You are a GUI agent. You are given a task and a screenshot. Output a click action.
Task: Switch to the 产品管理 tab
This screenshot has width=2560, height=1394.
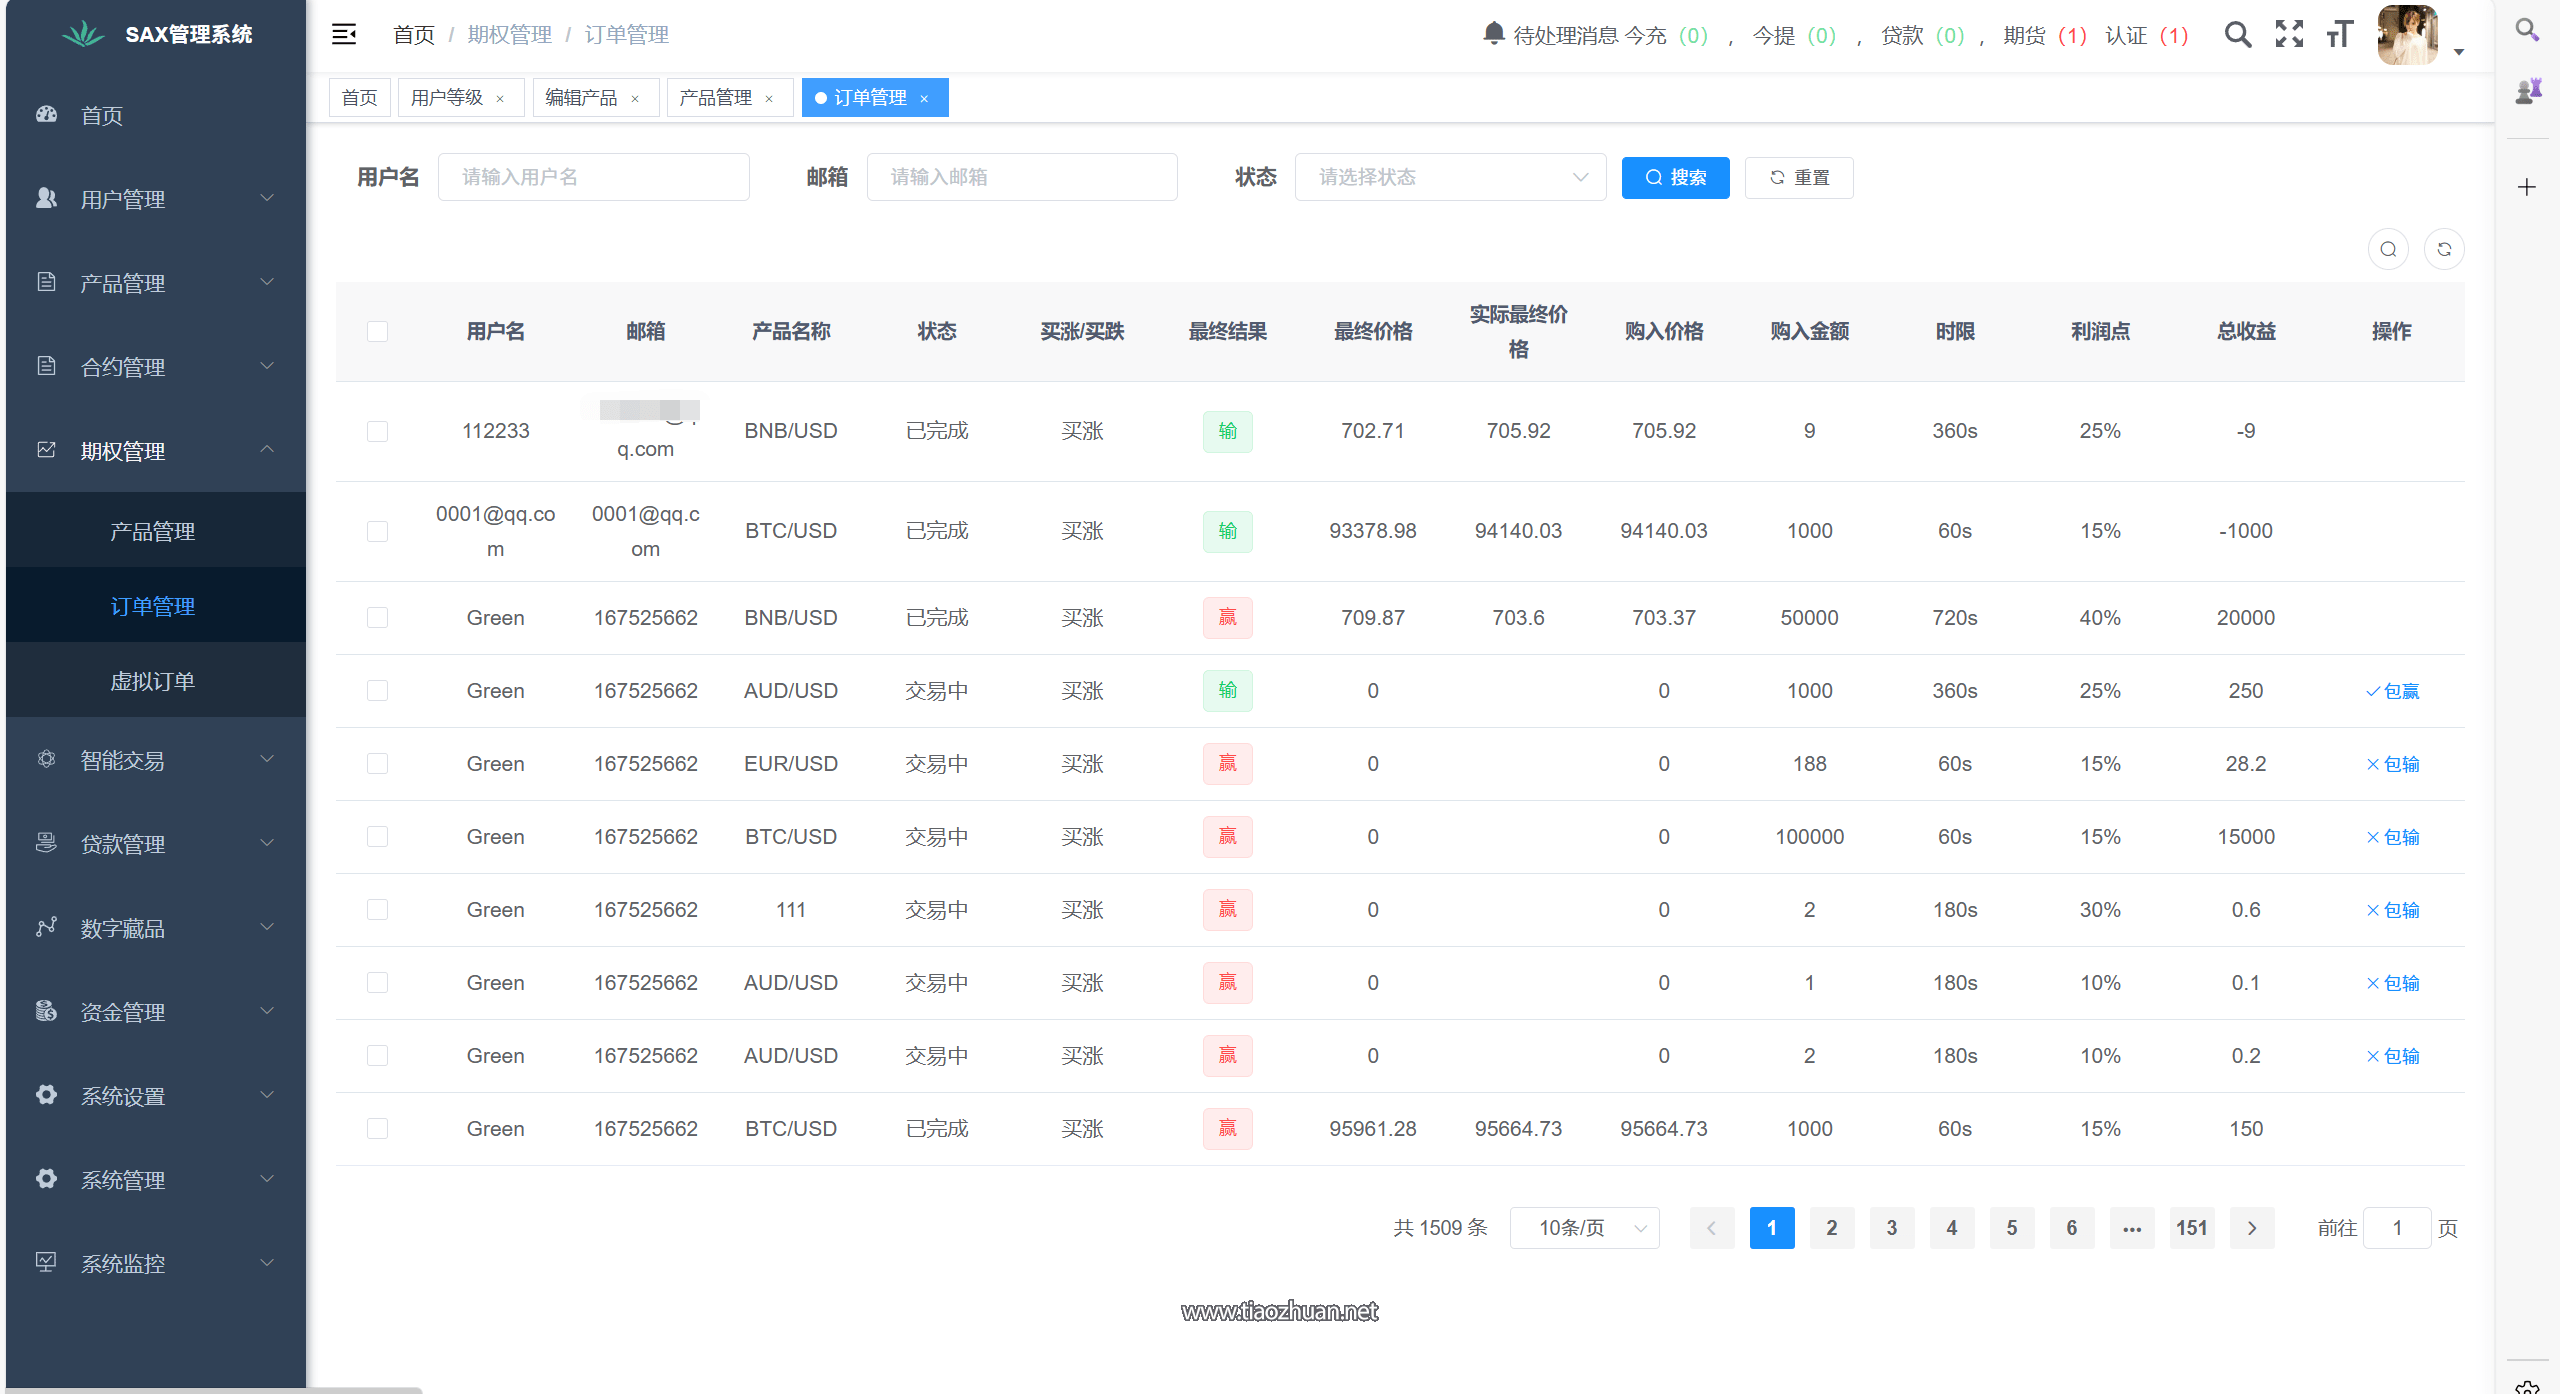(716, 98)
